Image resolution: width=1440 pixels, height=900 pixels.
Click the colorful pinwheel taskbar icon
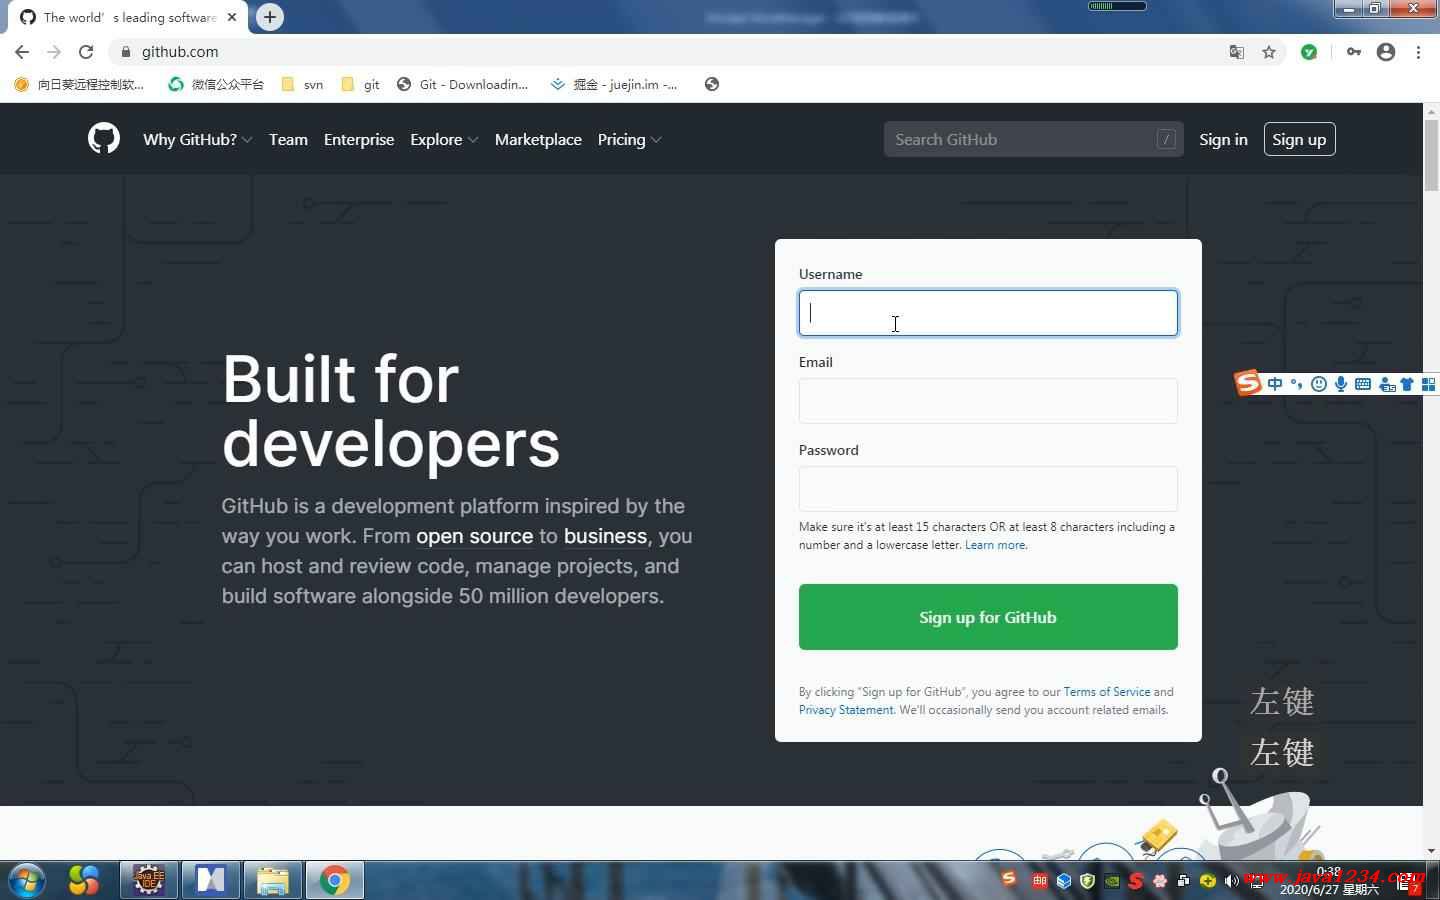pos(84,880)
